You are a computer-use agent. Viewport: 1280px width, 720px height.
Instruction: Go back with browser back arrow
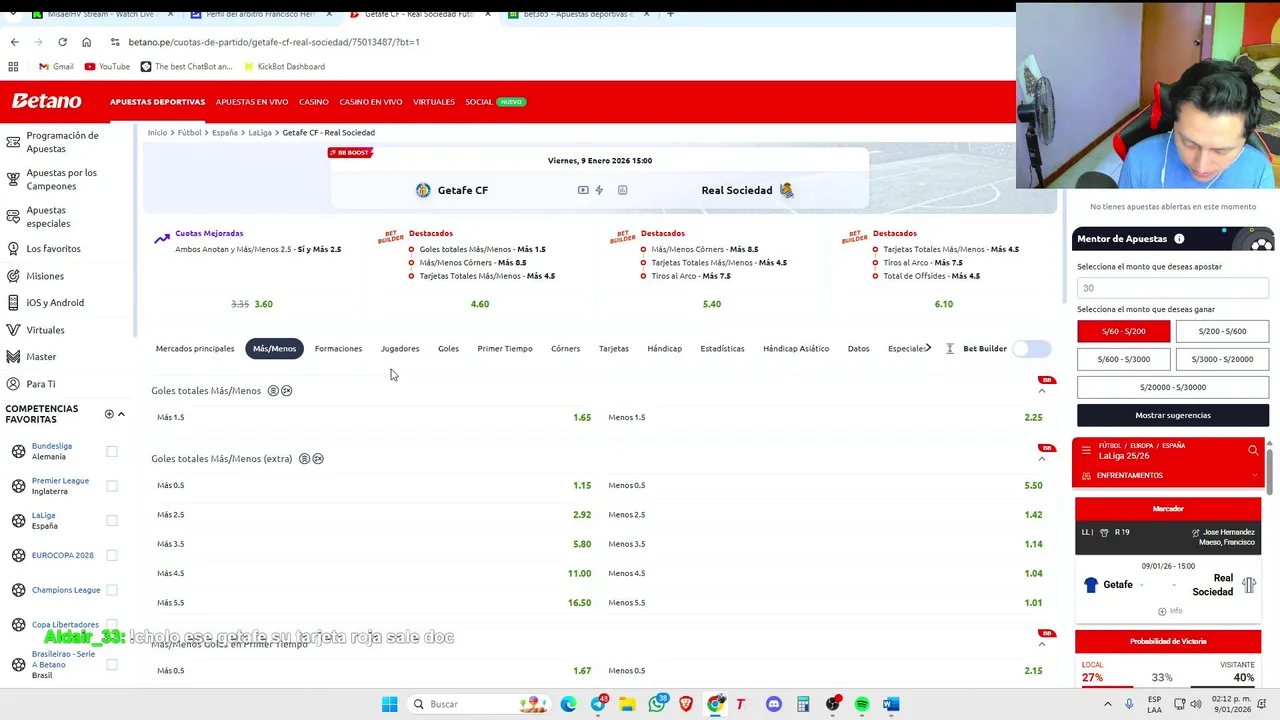(x=14, y=42)
